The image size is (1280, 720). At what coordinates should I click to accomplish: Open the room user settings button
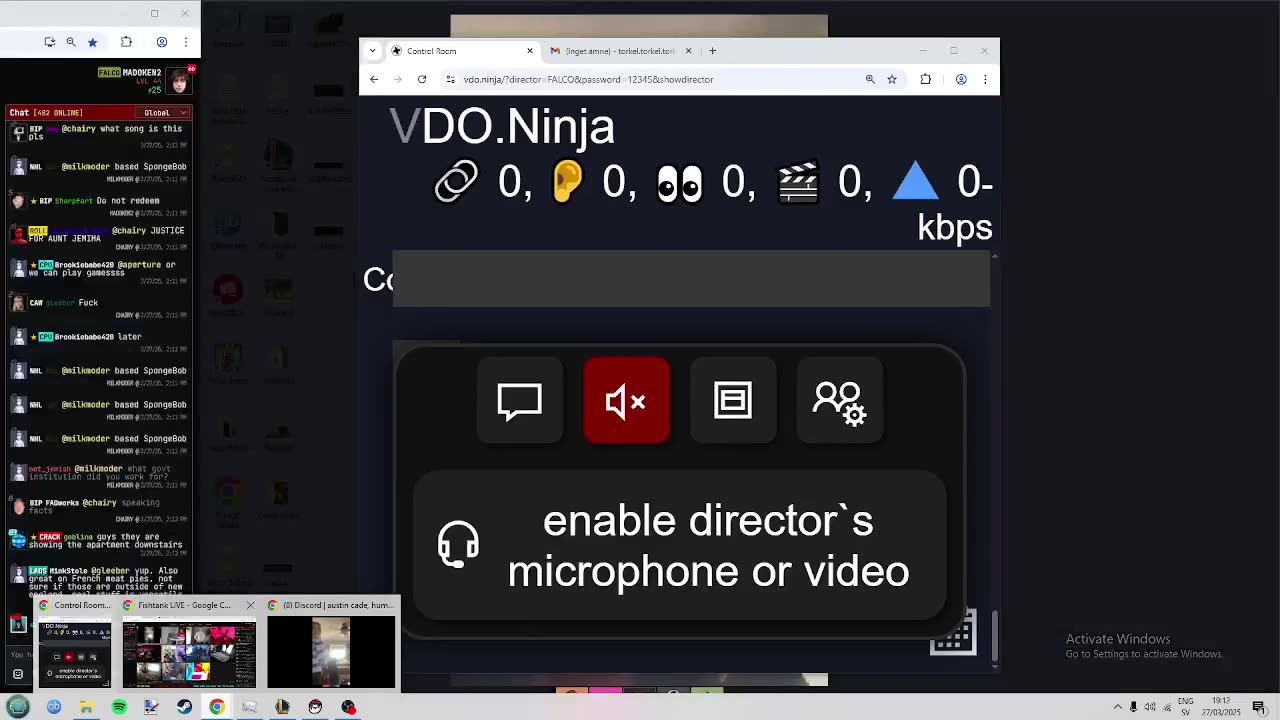click(x=840, y=400)
